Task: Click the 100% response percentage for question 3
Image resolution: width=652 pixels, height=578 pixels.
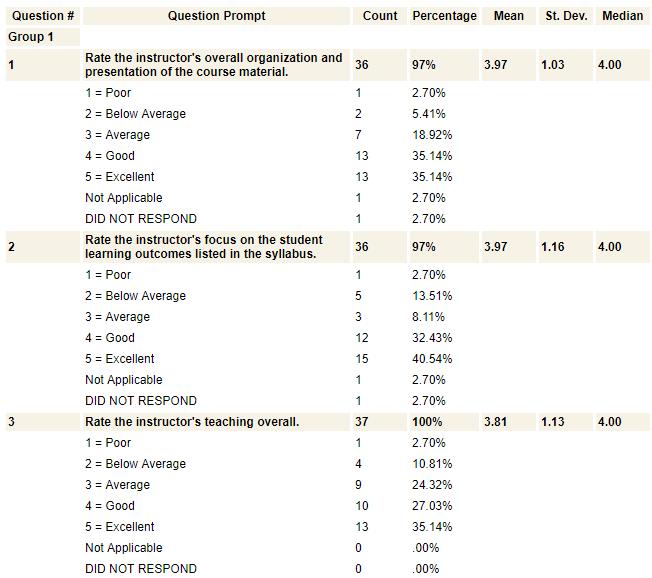Action: pos(424,422)
